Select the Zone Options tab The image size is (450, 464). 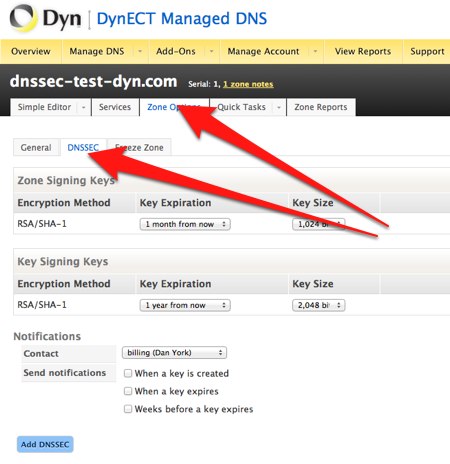point(174,107)
